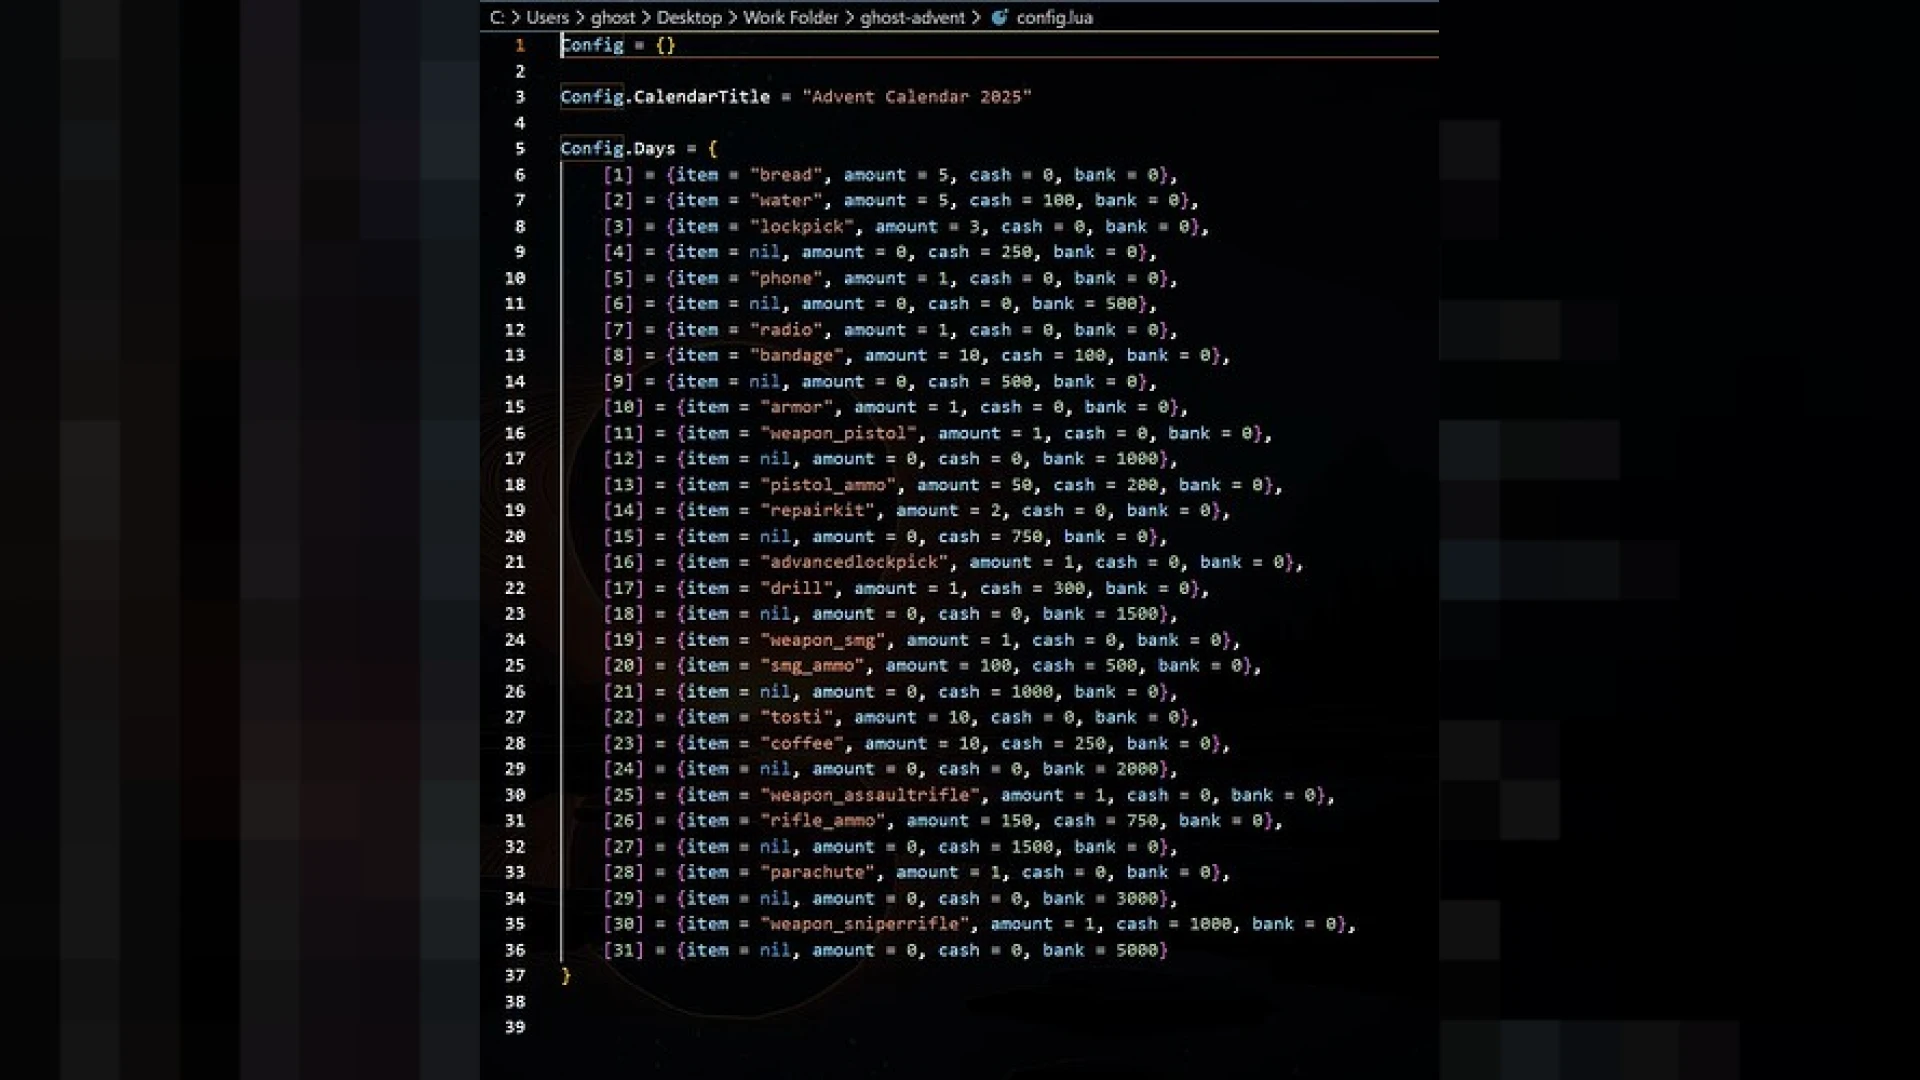Click the "rifle_ammo" string
The image size is (1920, 1080).
(822, 820)
